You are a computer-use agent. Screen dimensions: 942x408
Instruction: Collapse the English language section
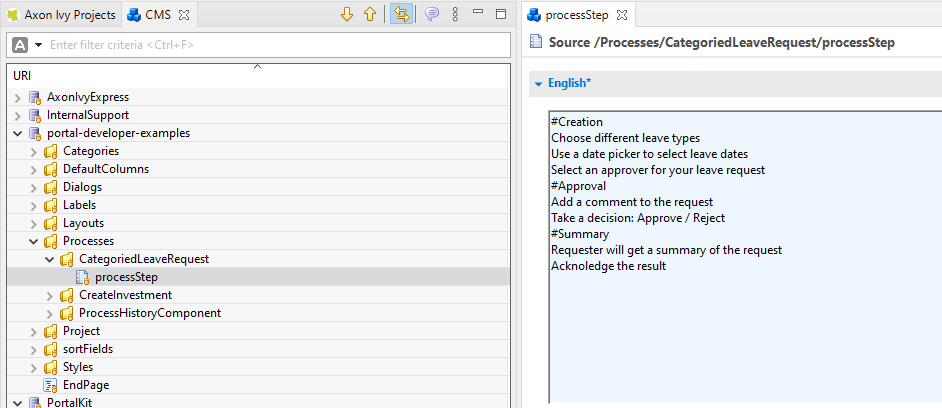(x=538, y=84)
